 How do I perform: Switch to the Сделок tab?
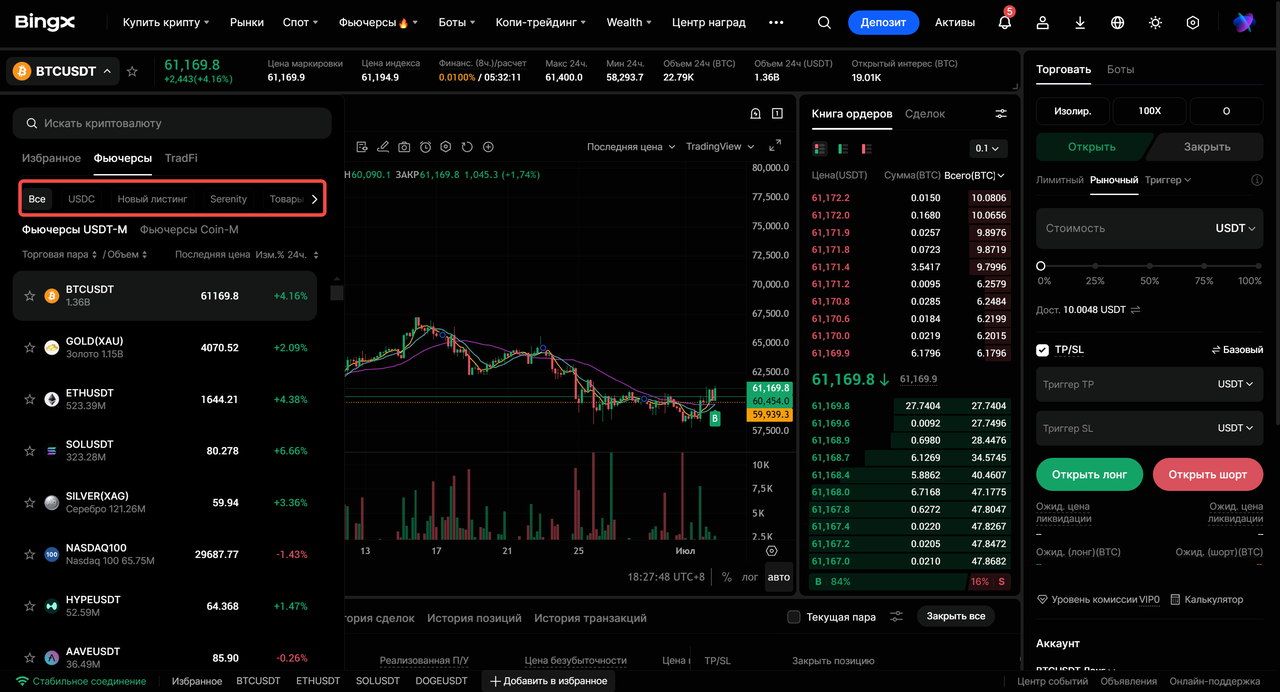coord(925,114)
